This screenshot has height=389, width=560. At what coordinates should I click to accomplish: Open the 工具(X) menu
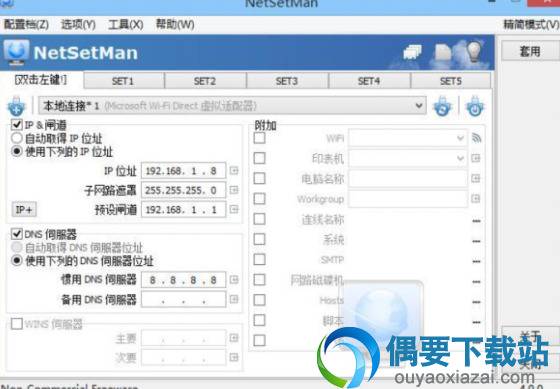(126, 25)
